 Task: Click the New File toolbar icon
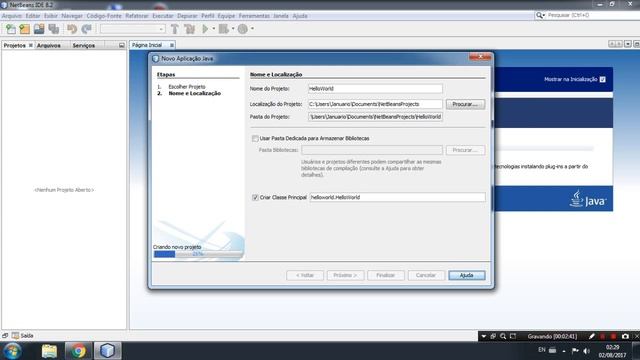pyautogui.click(x=11, y=29)
